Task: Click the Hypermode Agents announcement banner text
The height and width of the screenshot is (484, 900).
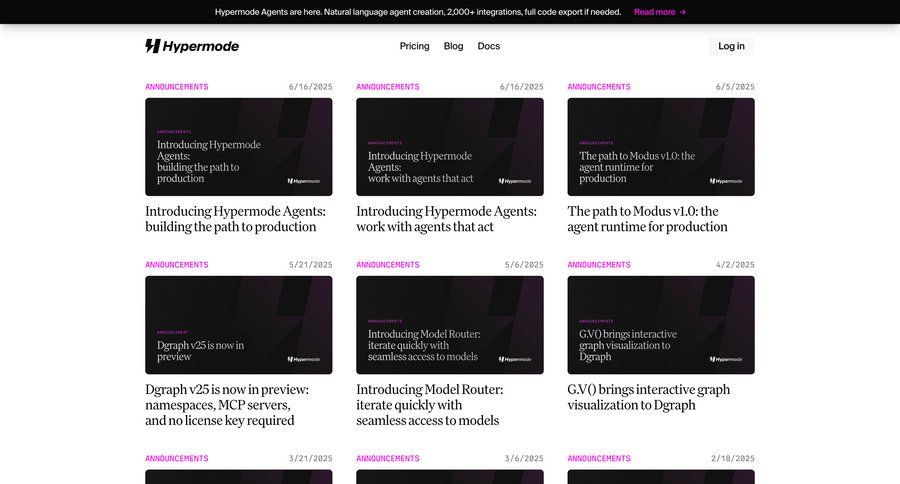Action: (x=418, y=12)
